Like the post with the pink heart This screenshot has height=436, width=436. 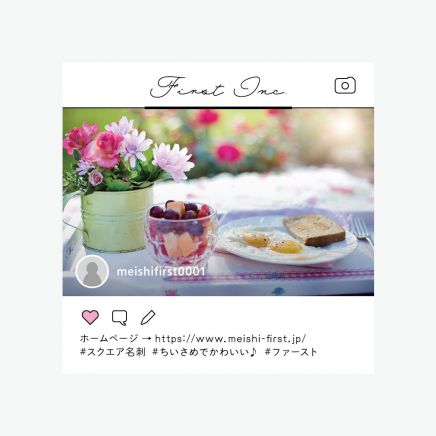pyautogui.click(x=90, y=317)
